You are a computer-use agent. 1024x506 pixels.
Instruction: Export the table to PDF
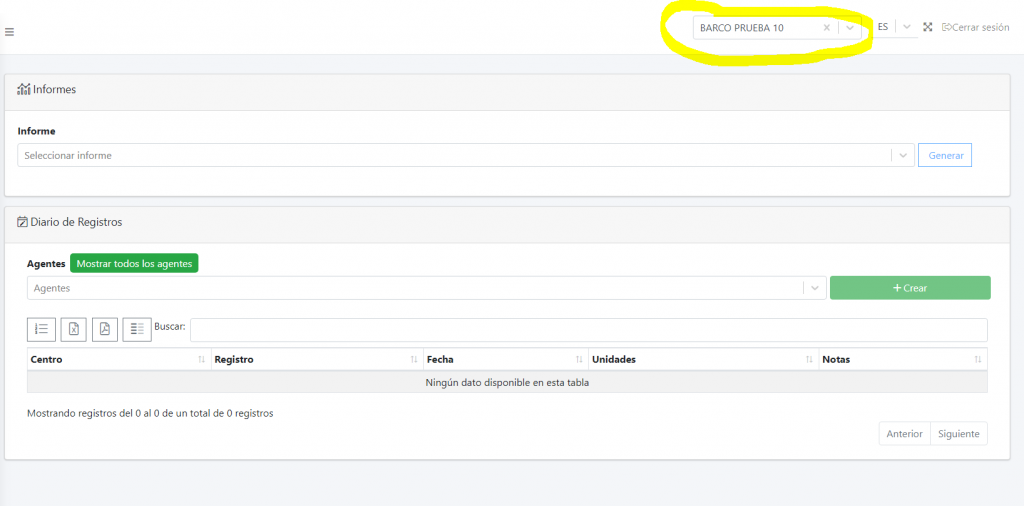pyautogui.click(x=105, y=329)
